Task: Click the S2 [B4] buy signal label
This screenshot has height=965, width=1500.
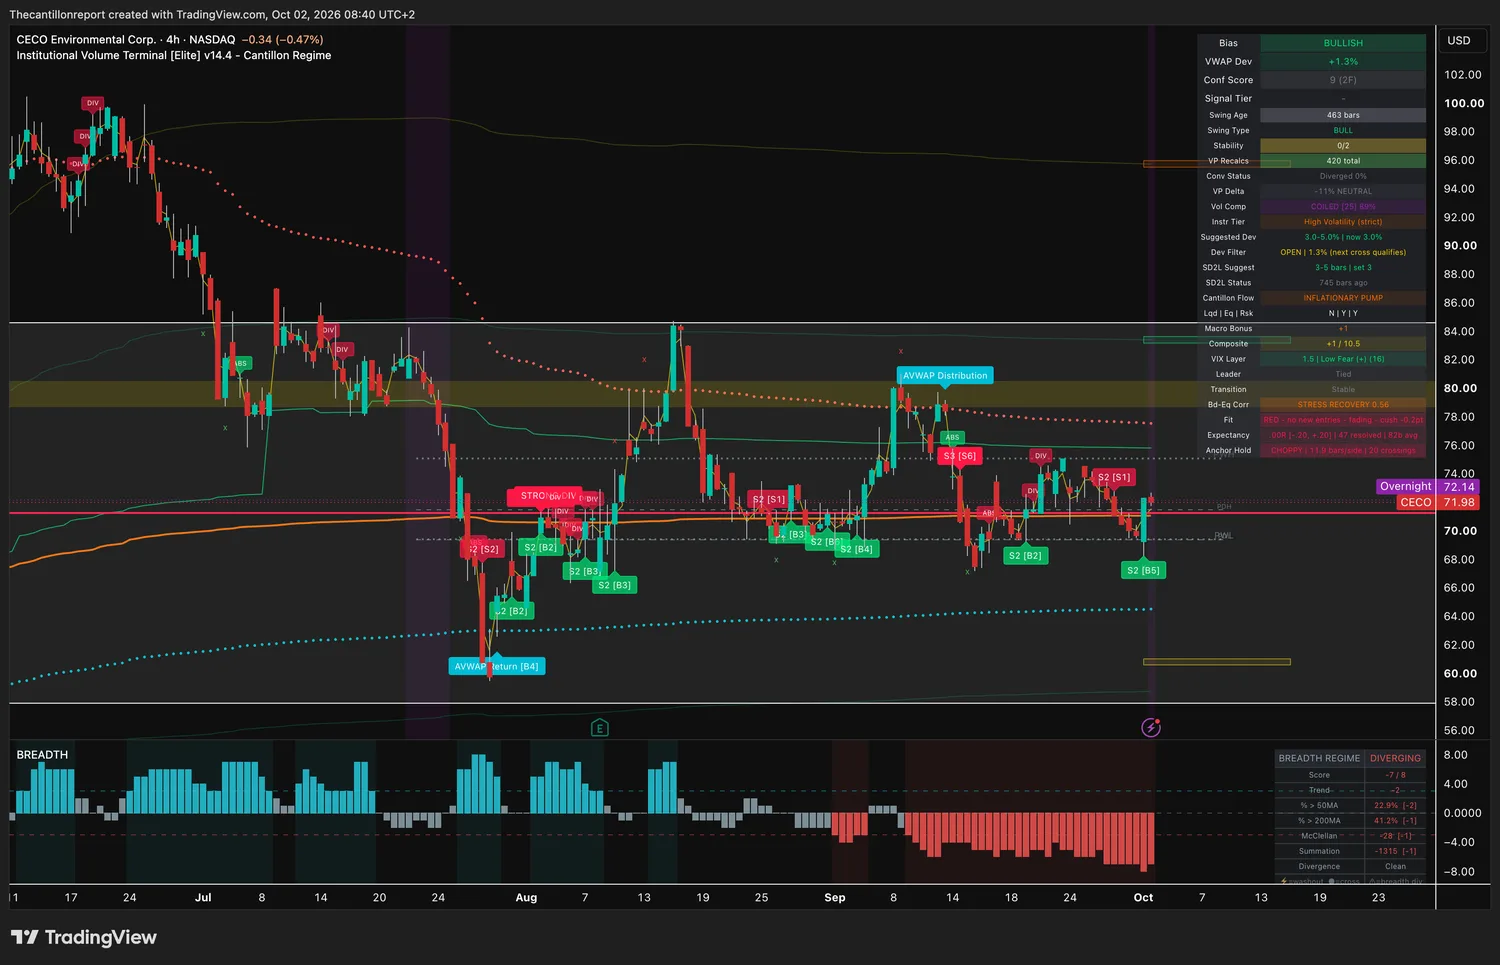Action: [x=856, y=549]
